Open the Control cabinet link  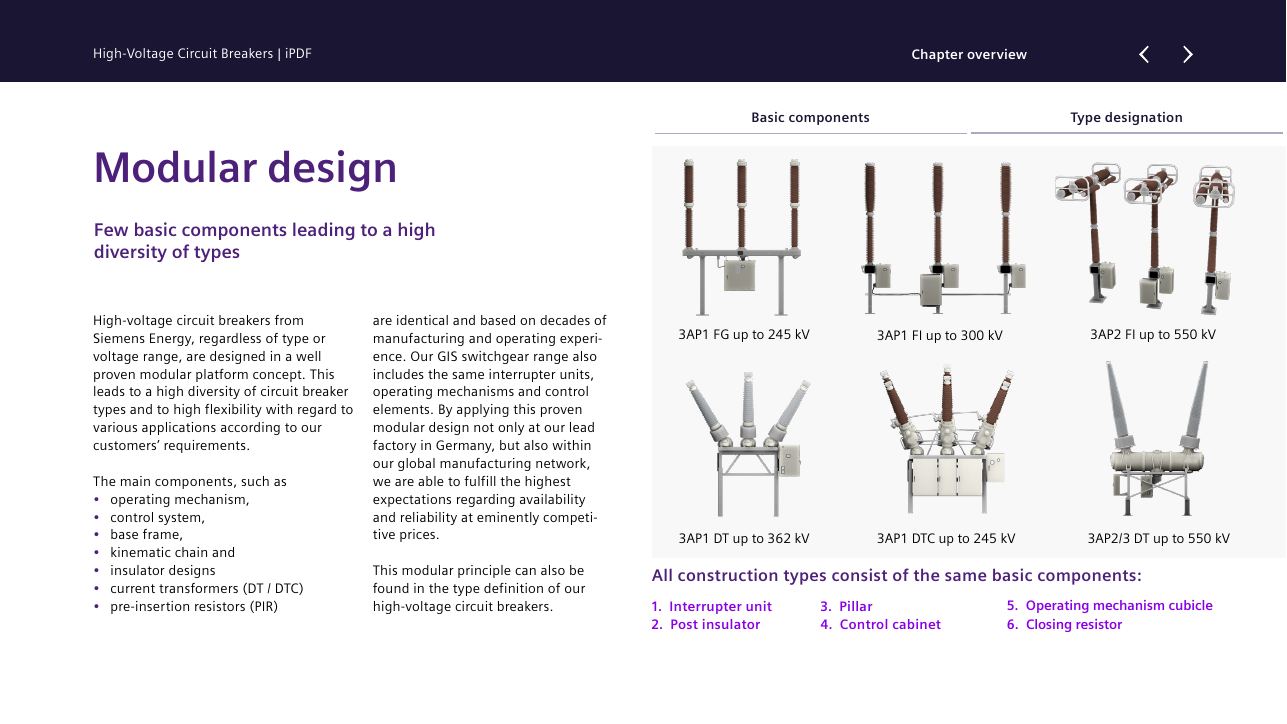tap(880, 625)
